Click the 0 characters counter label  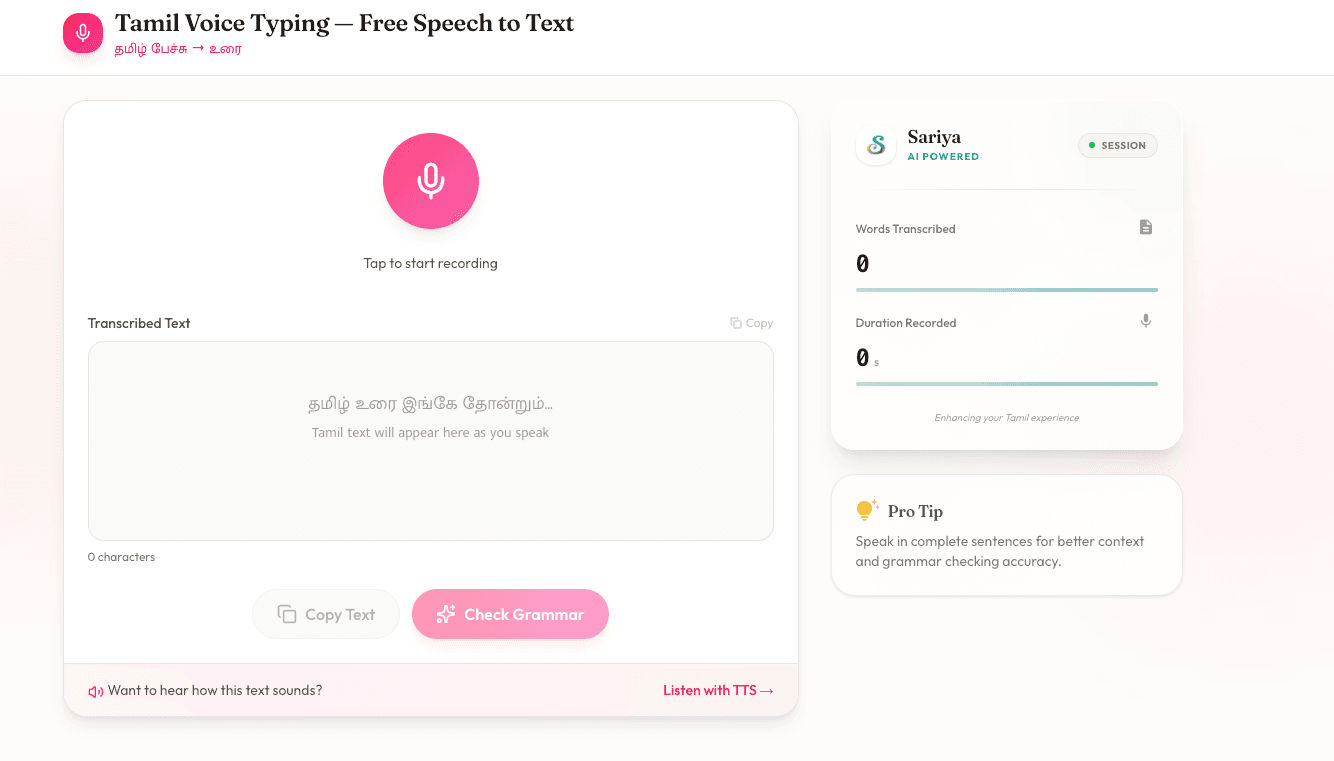click(x=121, y=557)
